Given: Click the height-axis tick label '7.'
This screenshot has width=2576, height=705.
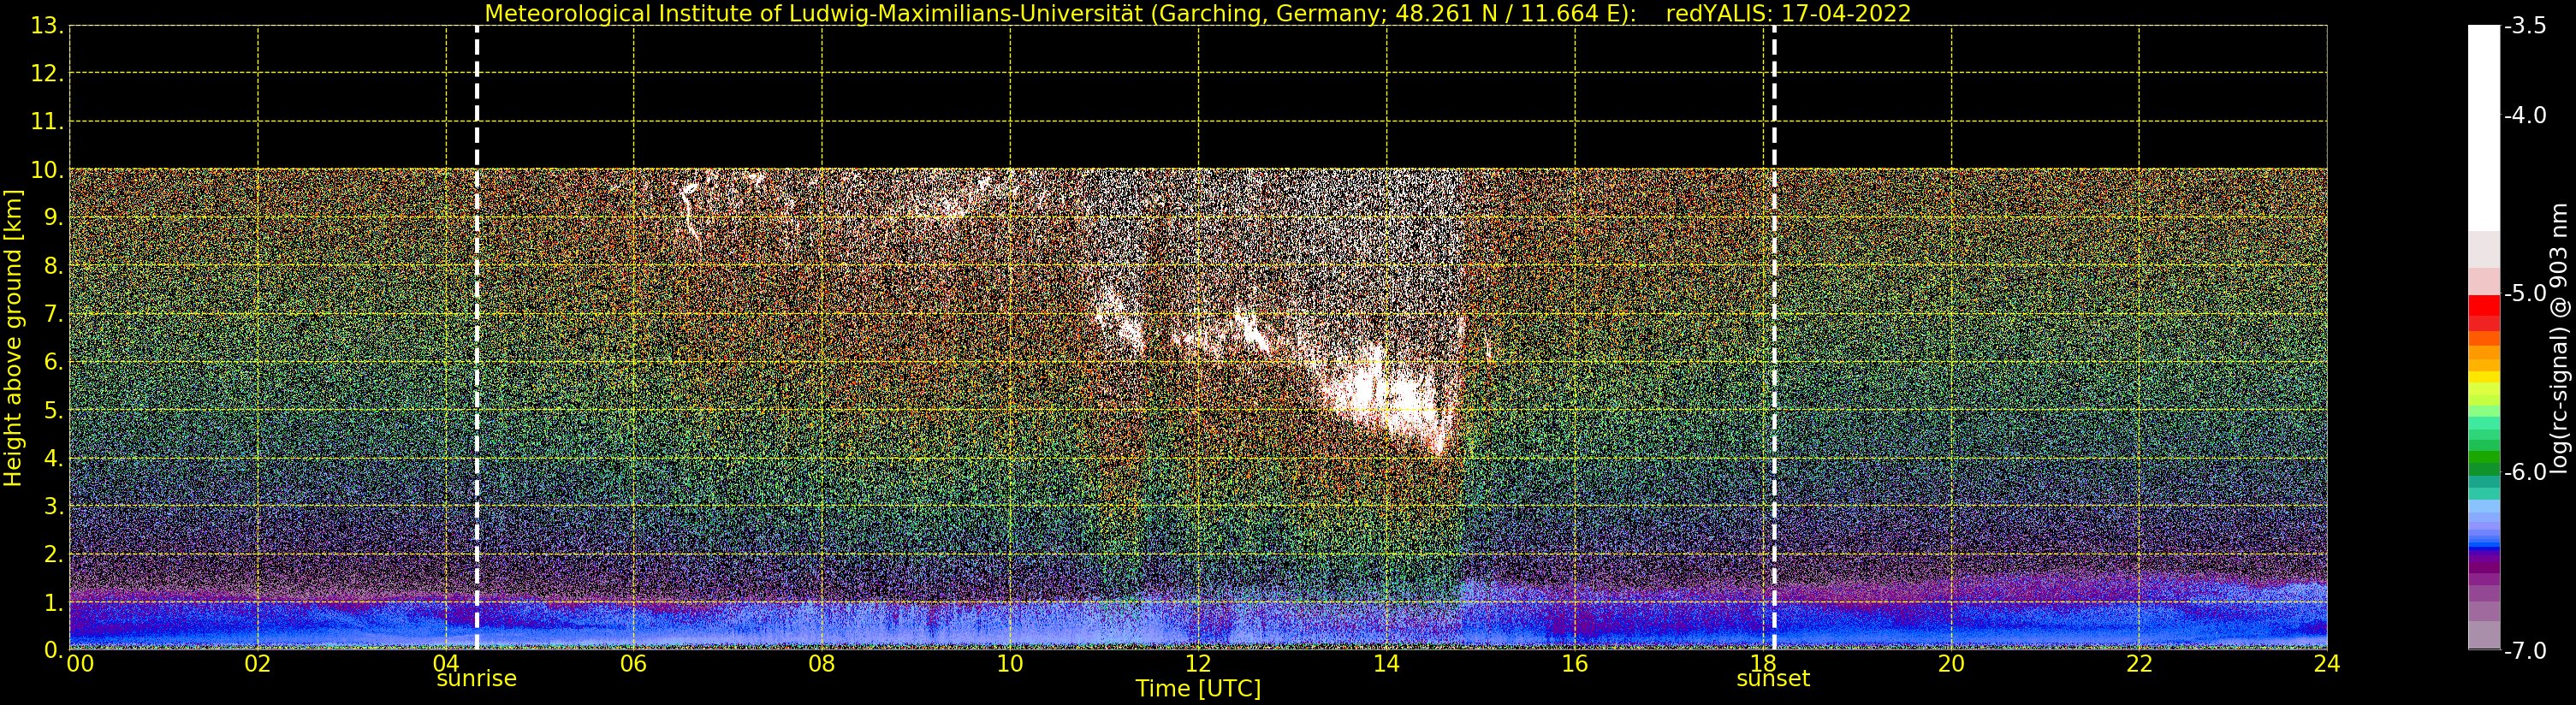Looking at the screenshot, I should coord(54,314).
